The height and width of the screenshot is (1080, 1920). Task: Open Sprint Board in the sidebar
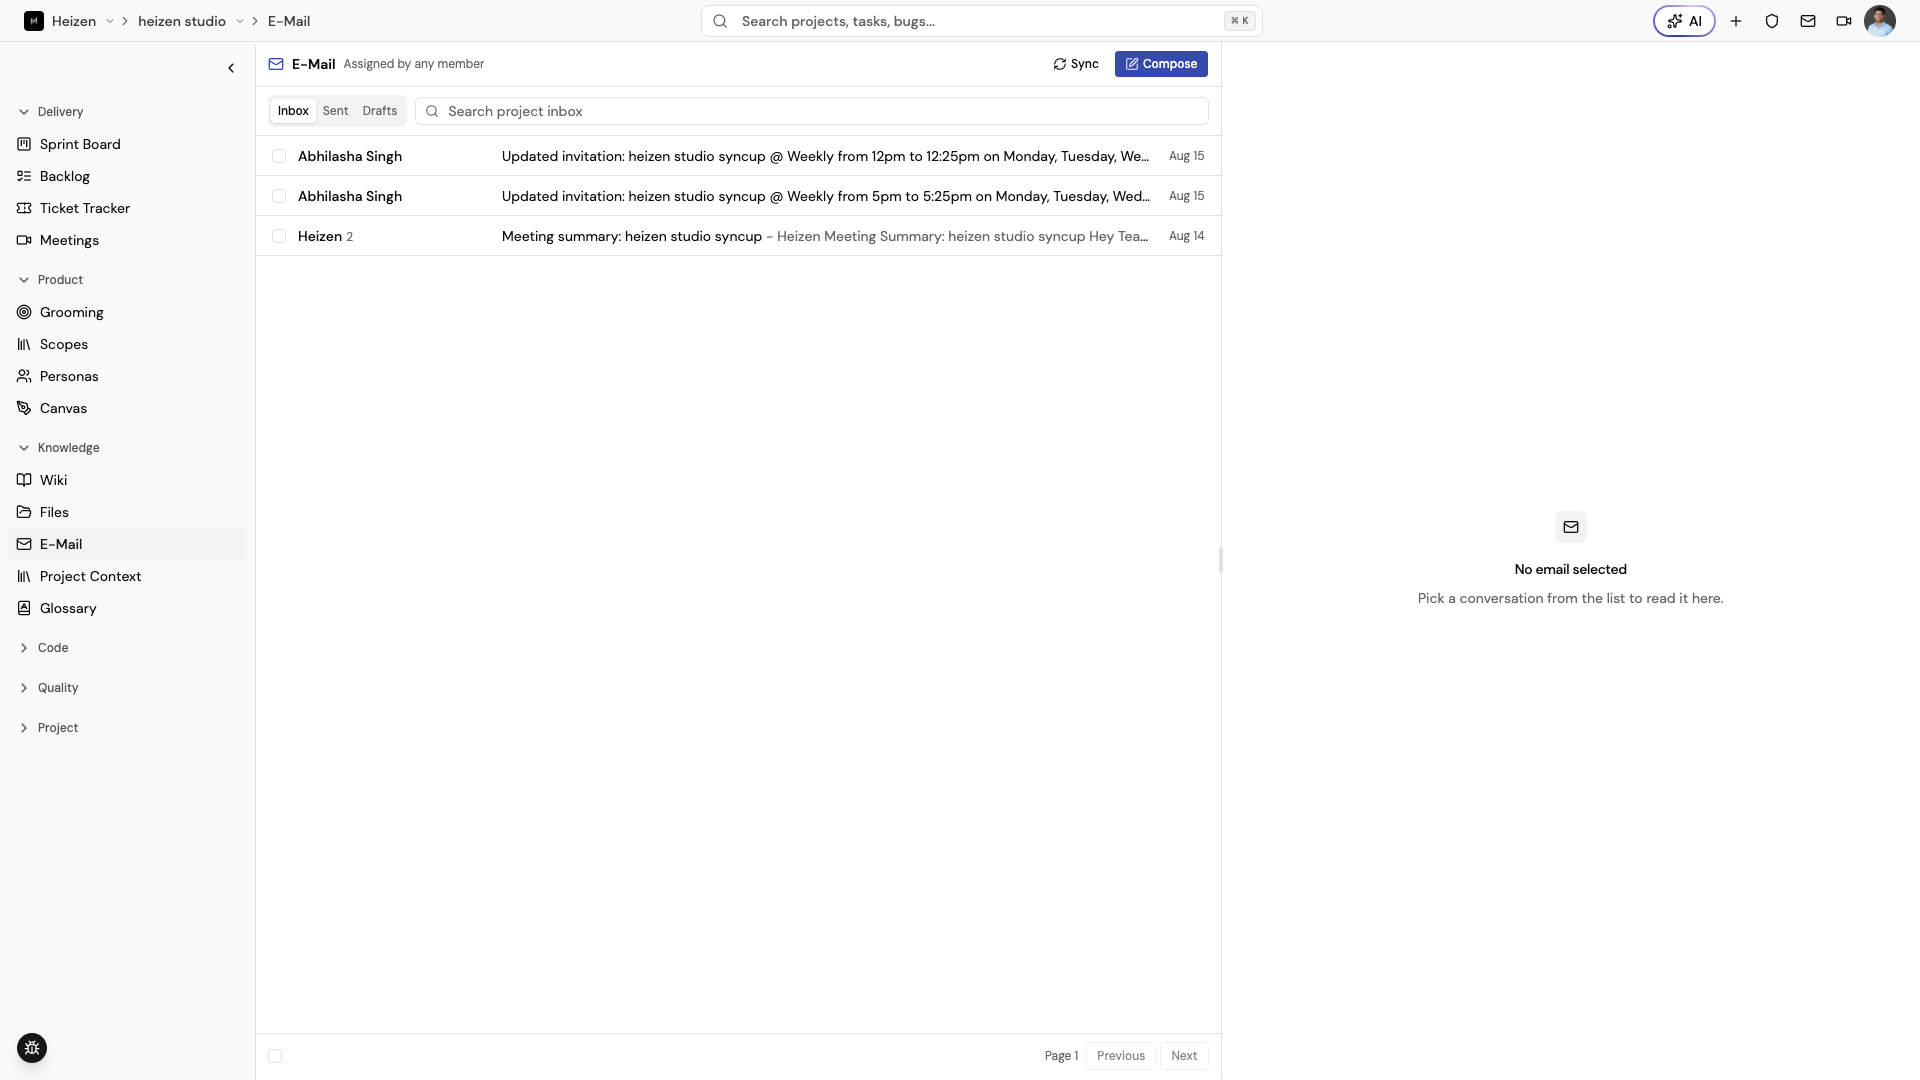point(127,144)
